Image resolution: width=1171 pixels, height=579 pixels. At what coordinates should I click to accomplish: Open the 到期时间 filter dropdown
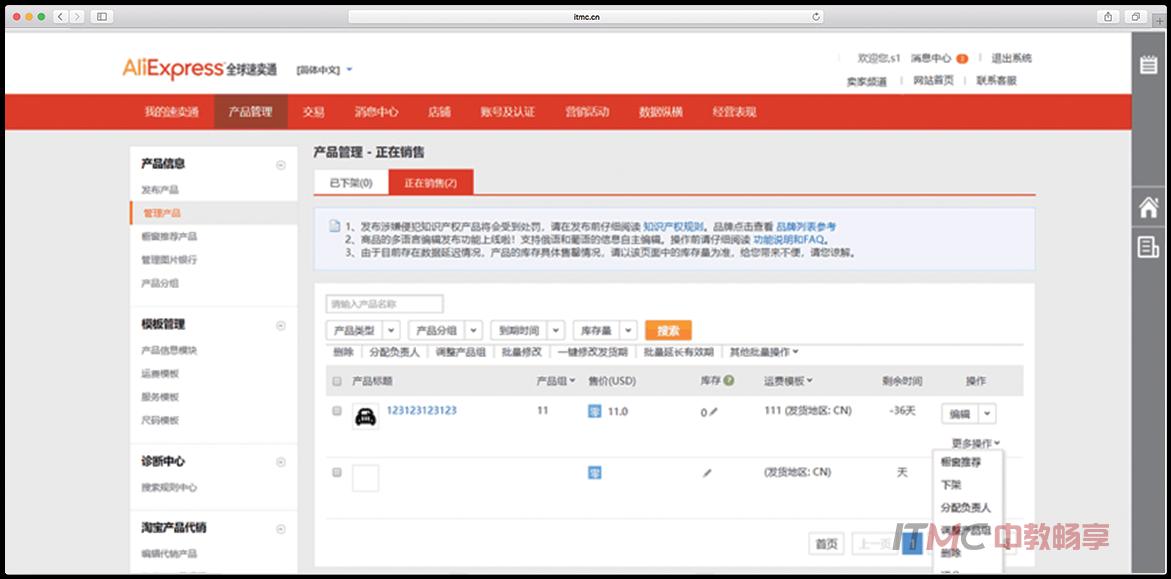click(527, 329)
